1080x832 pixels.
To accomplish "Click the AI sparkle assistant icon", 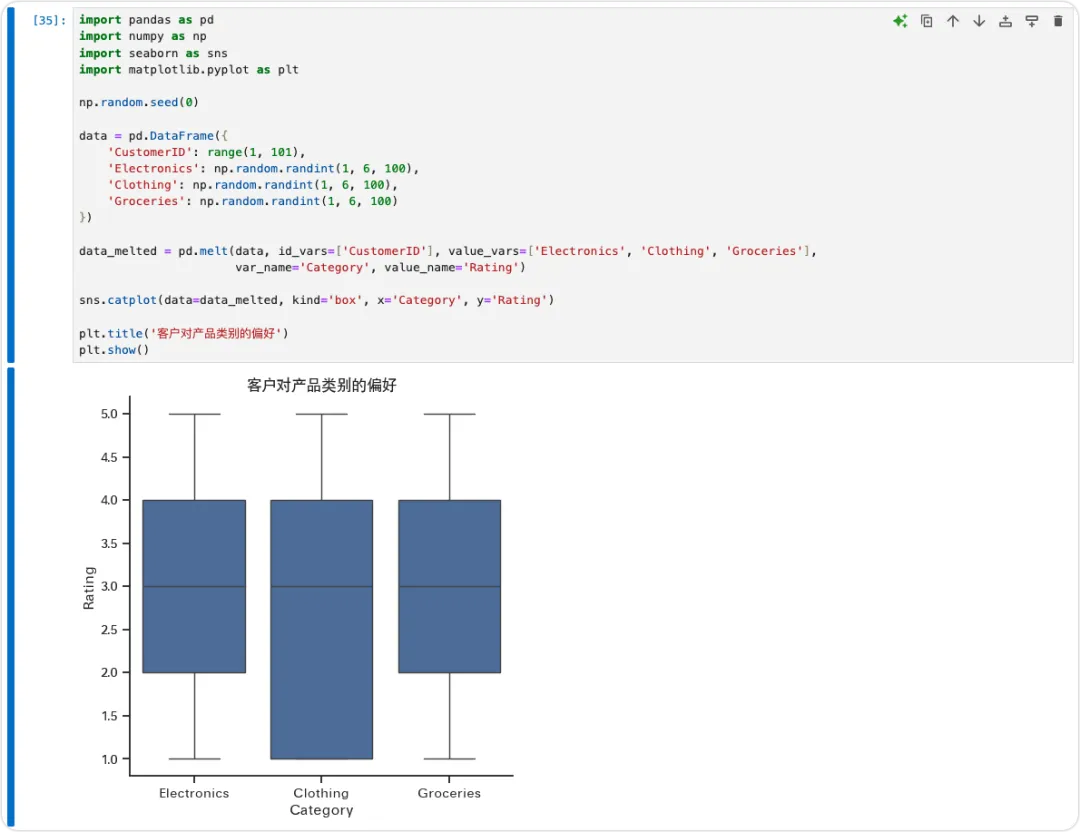I will pos(900,21).
